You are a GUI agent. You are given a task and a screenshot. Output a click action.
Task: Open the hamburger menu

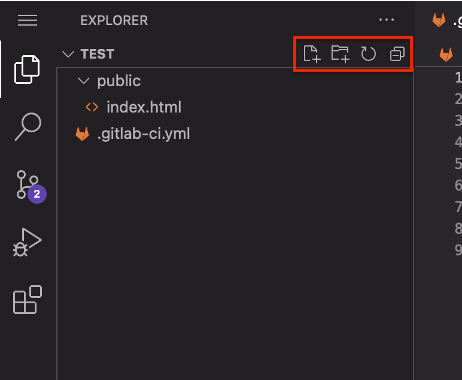(27, 20)
